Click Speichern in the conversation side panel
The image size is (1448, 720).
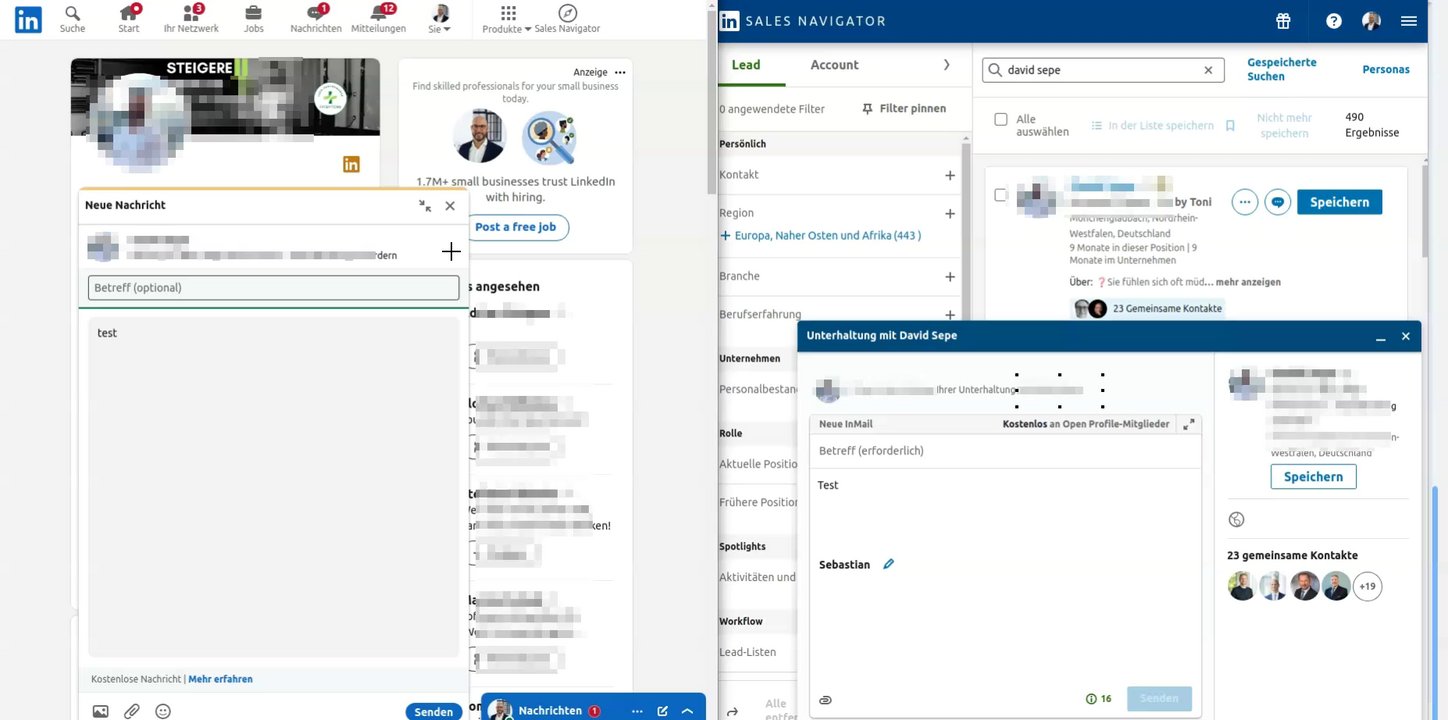[1313, 477]
